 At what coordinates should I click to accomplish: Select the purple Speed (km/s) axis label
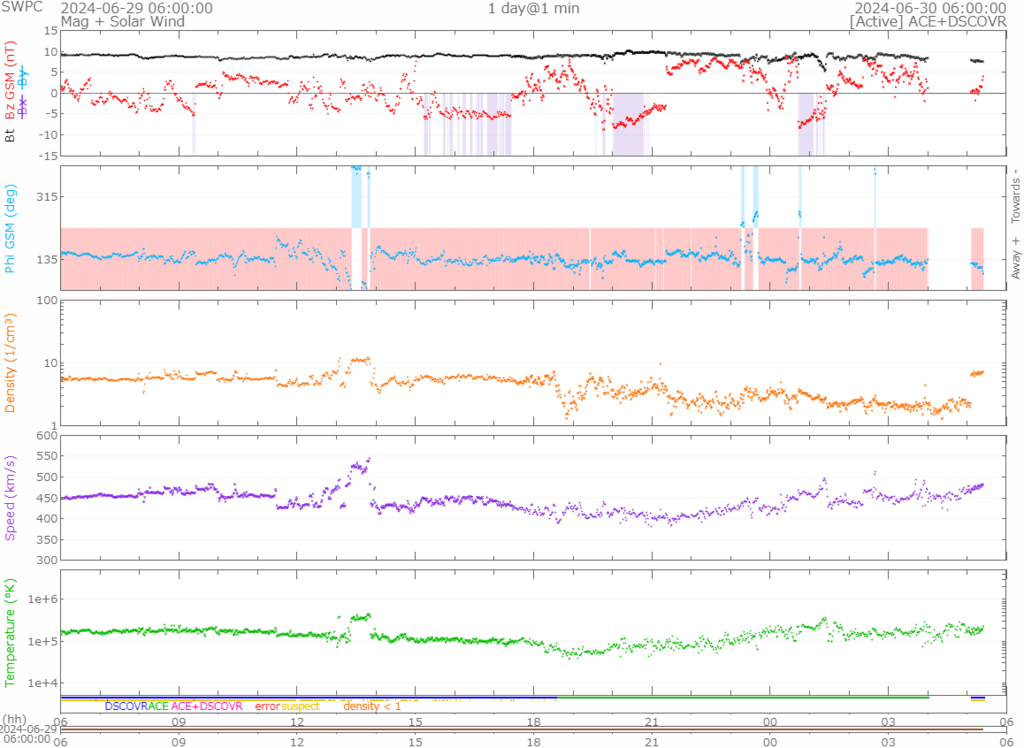[11, 497]
